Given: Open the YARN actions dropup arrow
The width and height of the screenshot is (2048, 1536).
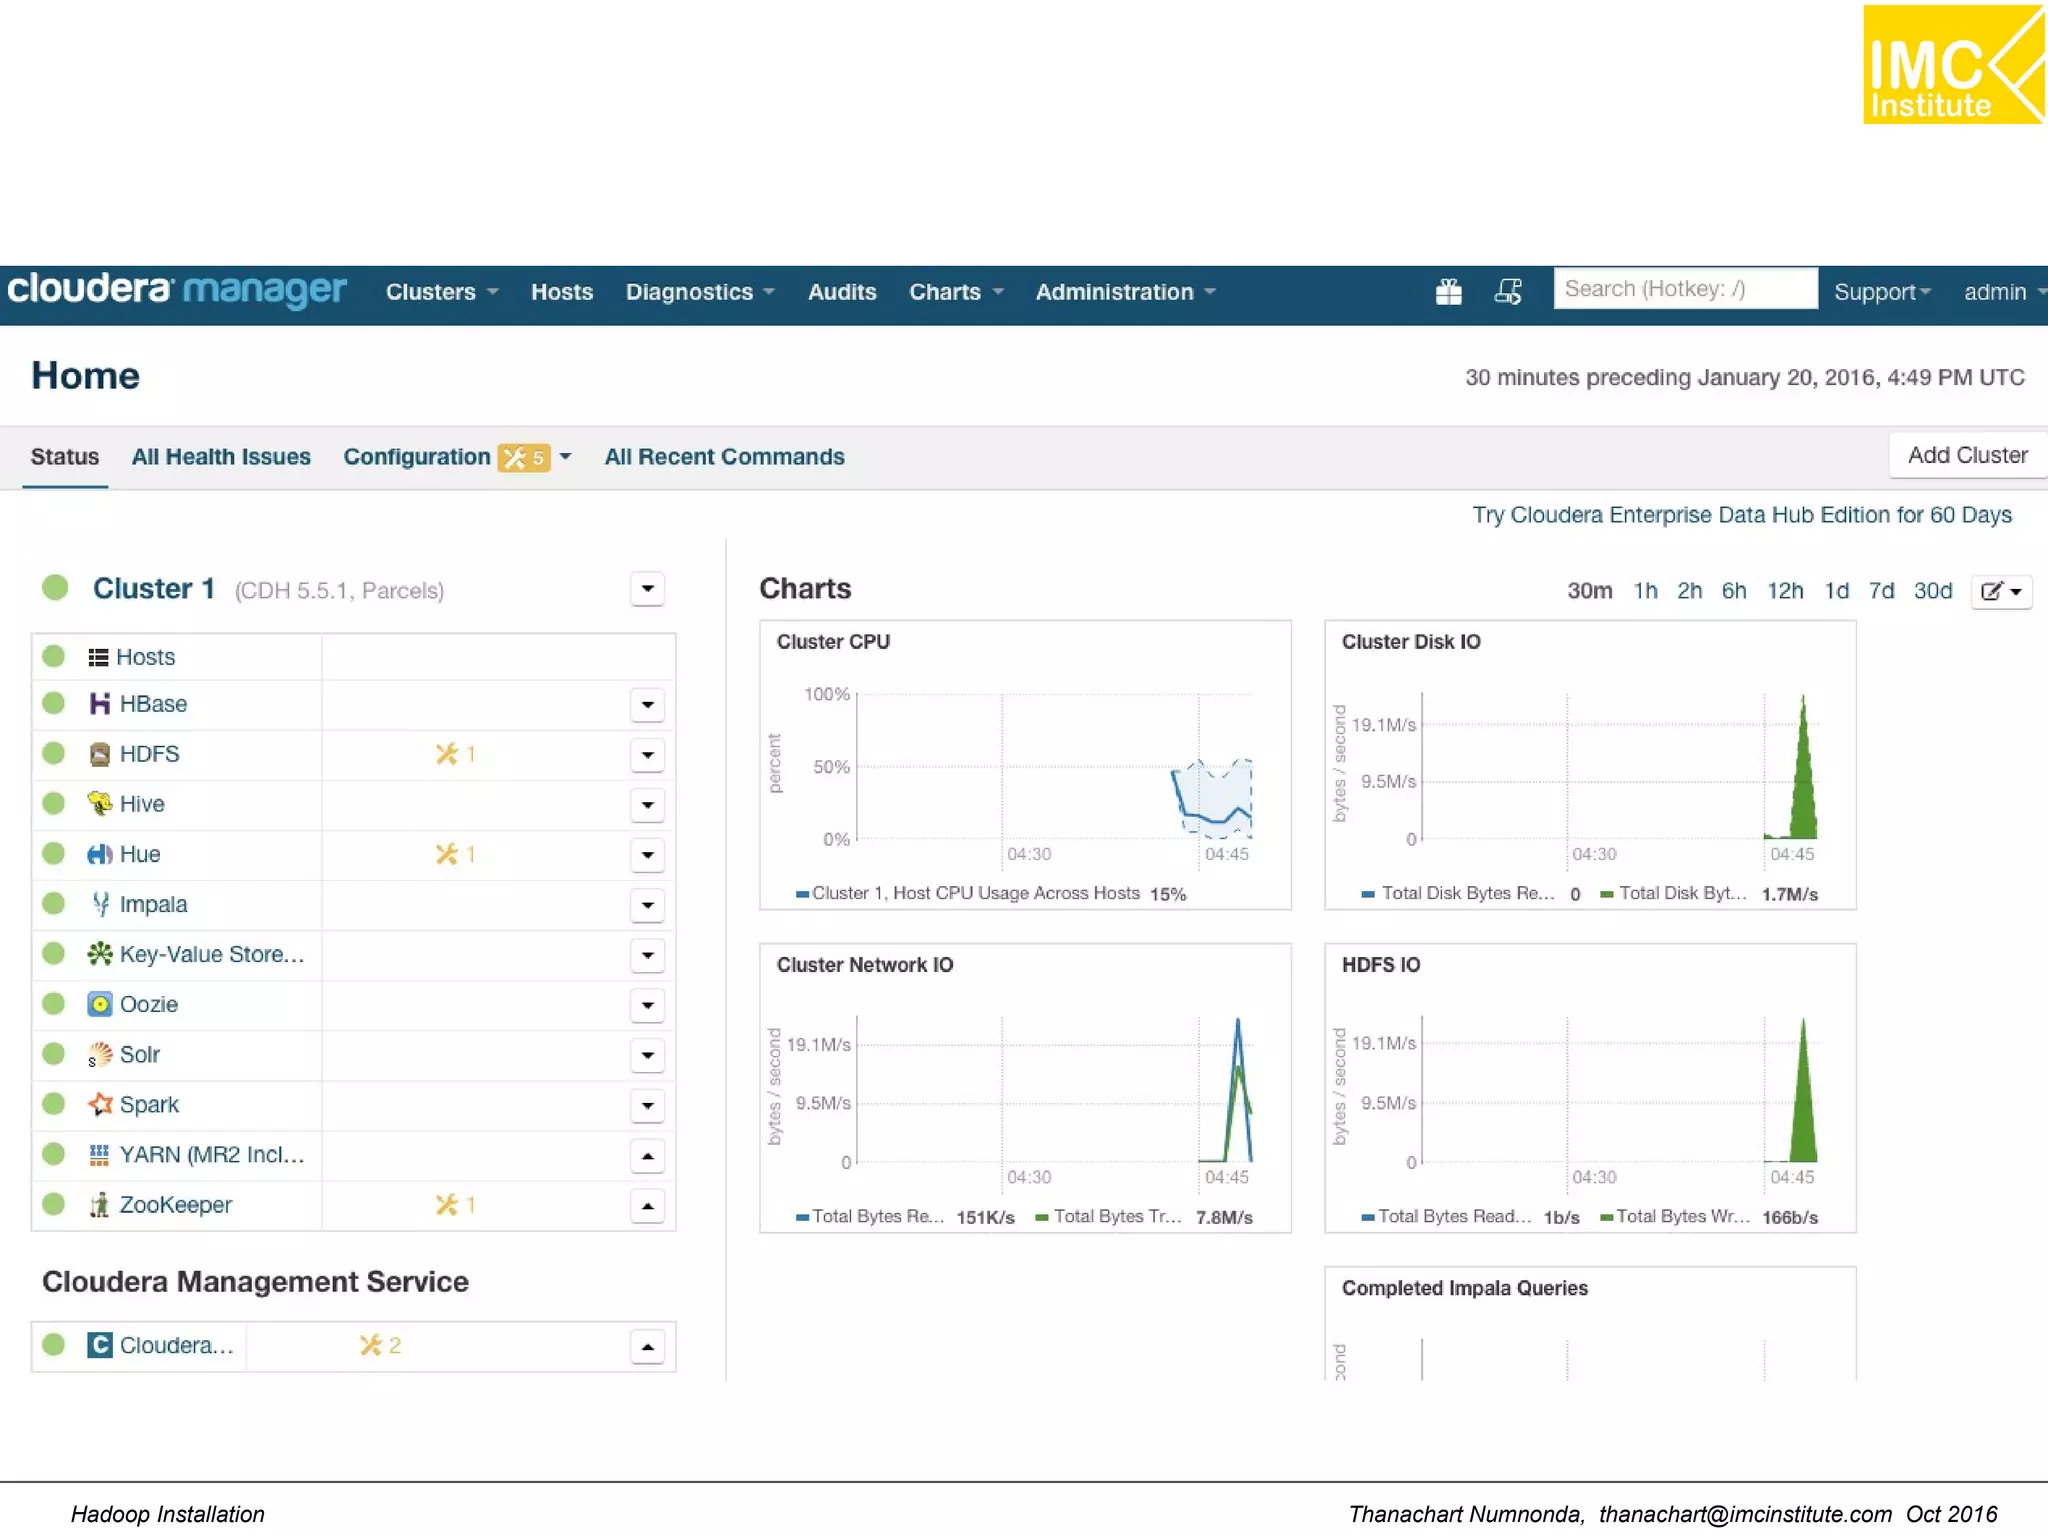Looking at the screenshot, I should coord(648,1156).
